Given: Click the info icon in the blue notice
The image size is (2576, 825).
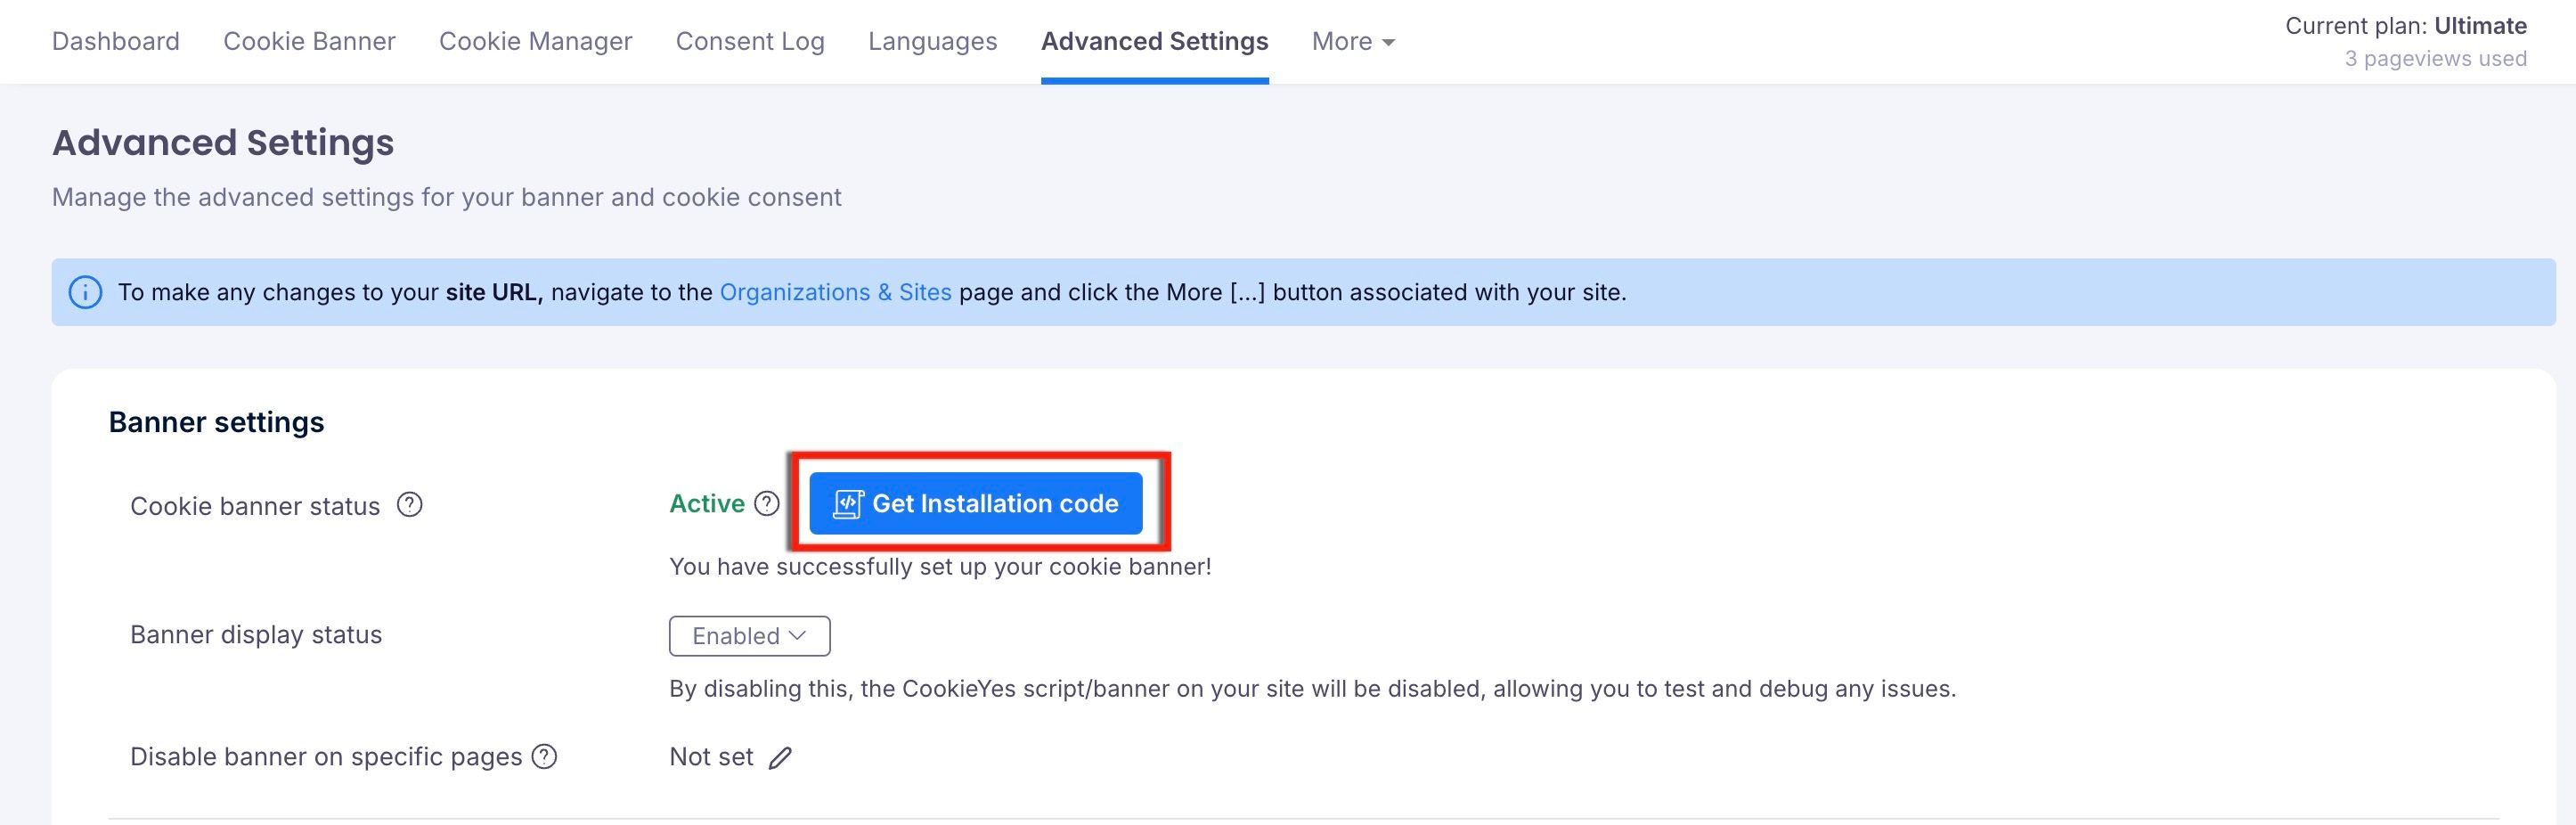Looking at the screenshot, I should coord(85,292).
